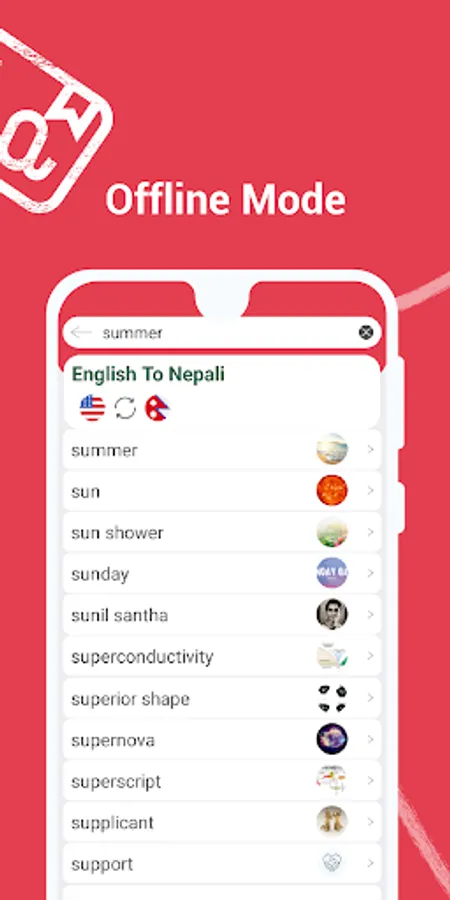Expand the sun shower entry chevron

point(371,532)
